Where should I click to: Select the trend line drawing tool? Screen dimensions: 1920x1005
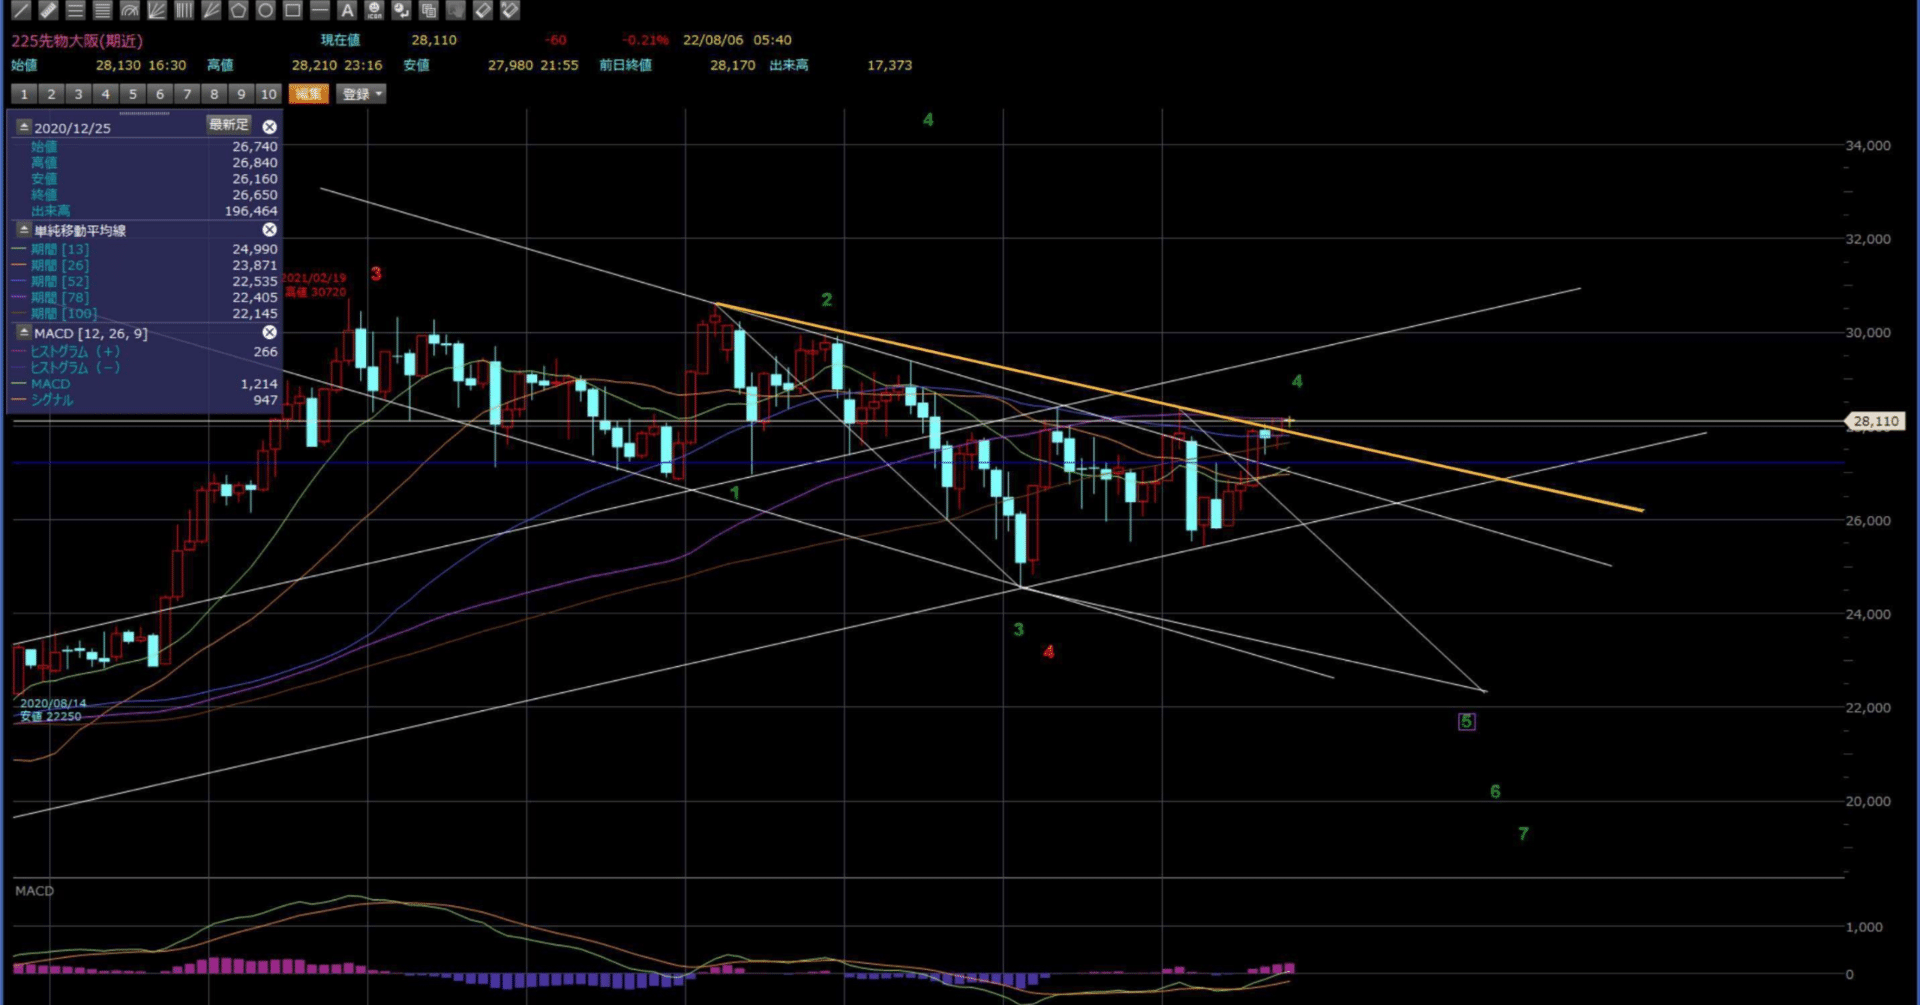(21, 10)
